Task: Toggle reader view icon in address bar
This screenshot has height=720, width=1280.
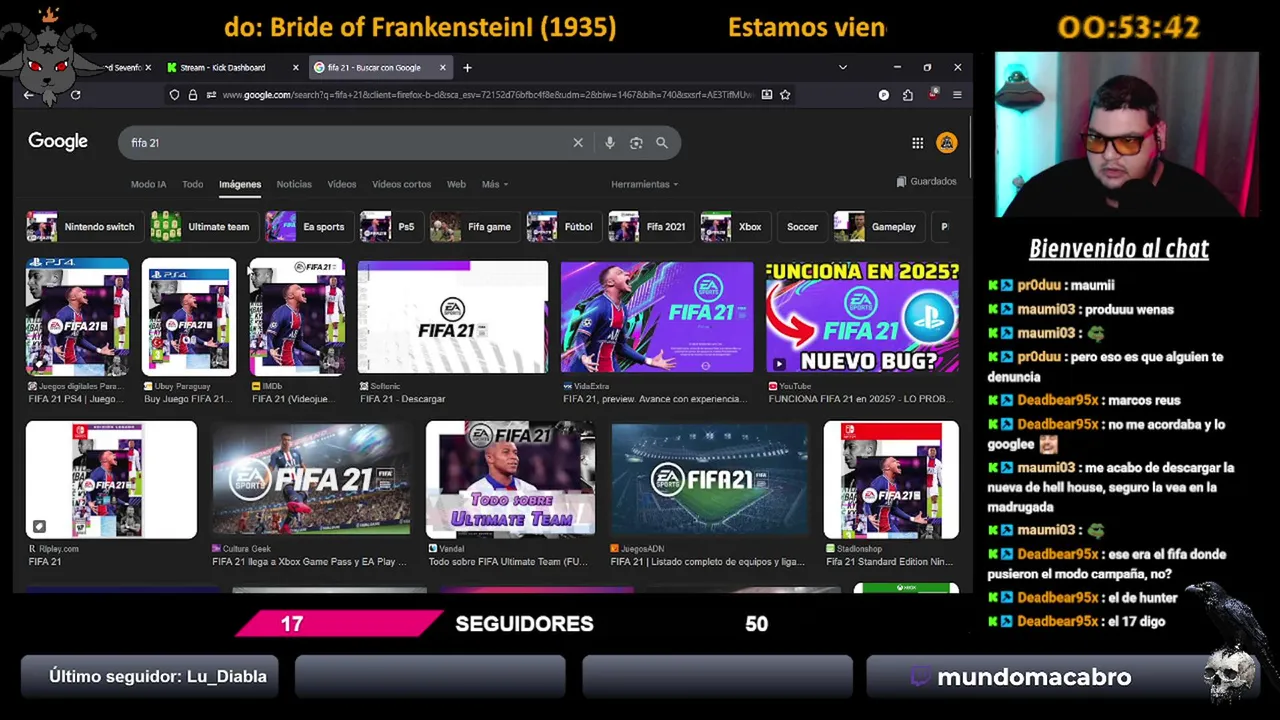Action: coord(766,95)
